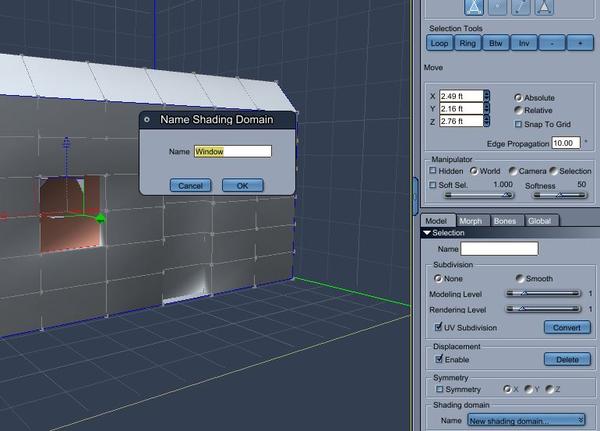Select the vertex selection mode icon
The height and width of the screenshot is (431, 600).
point(497,7)
